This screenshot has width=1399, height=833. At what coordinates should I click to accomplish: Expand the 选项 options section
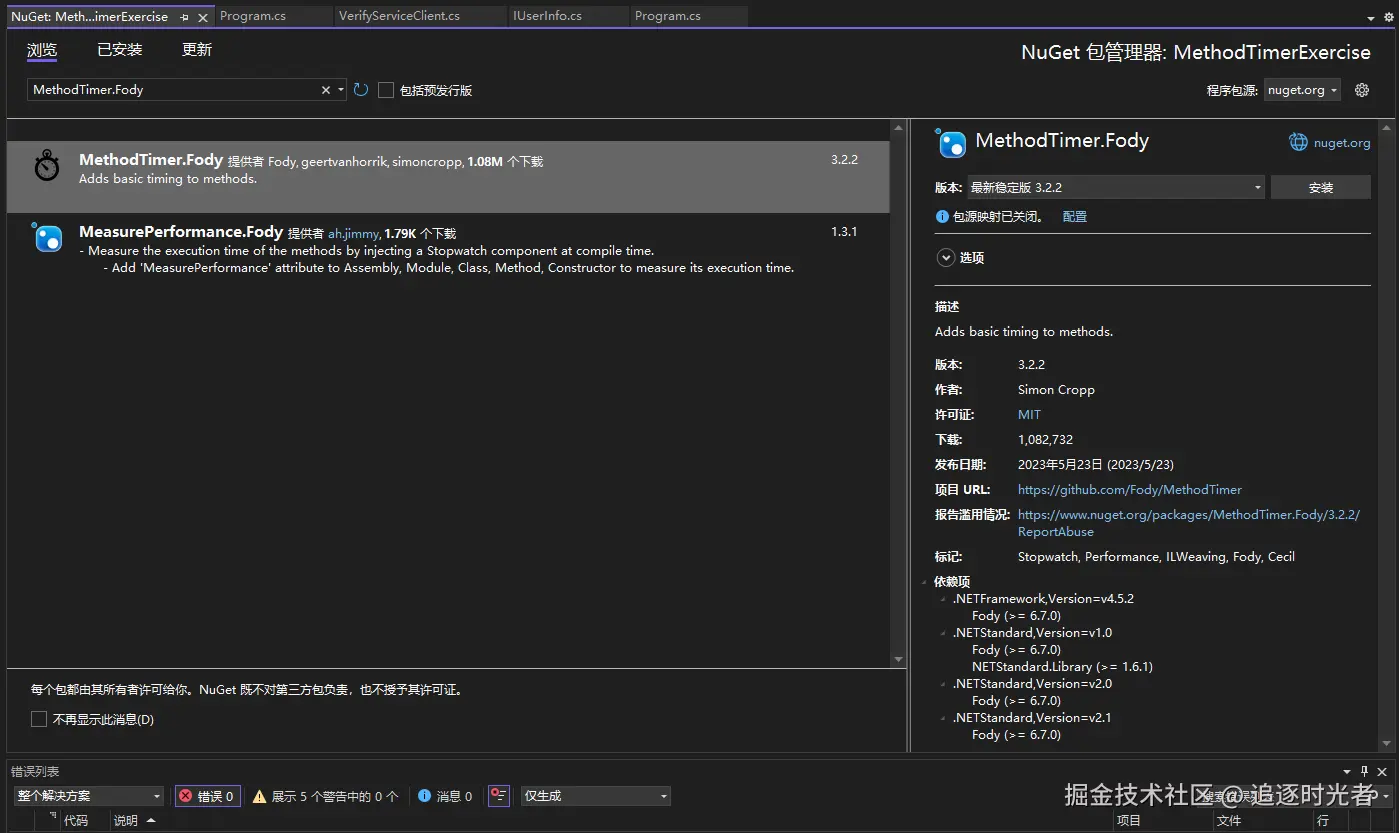click(945, 258)
